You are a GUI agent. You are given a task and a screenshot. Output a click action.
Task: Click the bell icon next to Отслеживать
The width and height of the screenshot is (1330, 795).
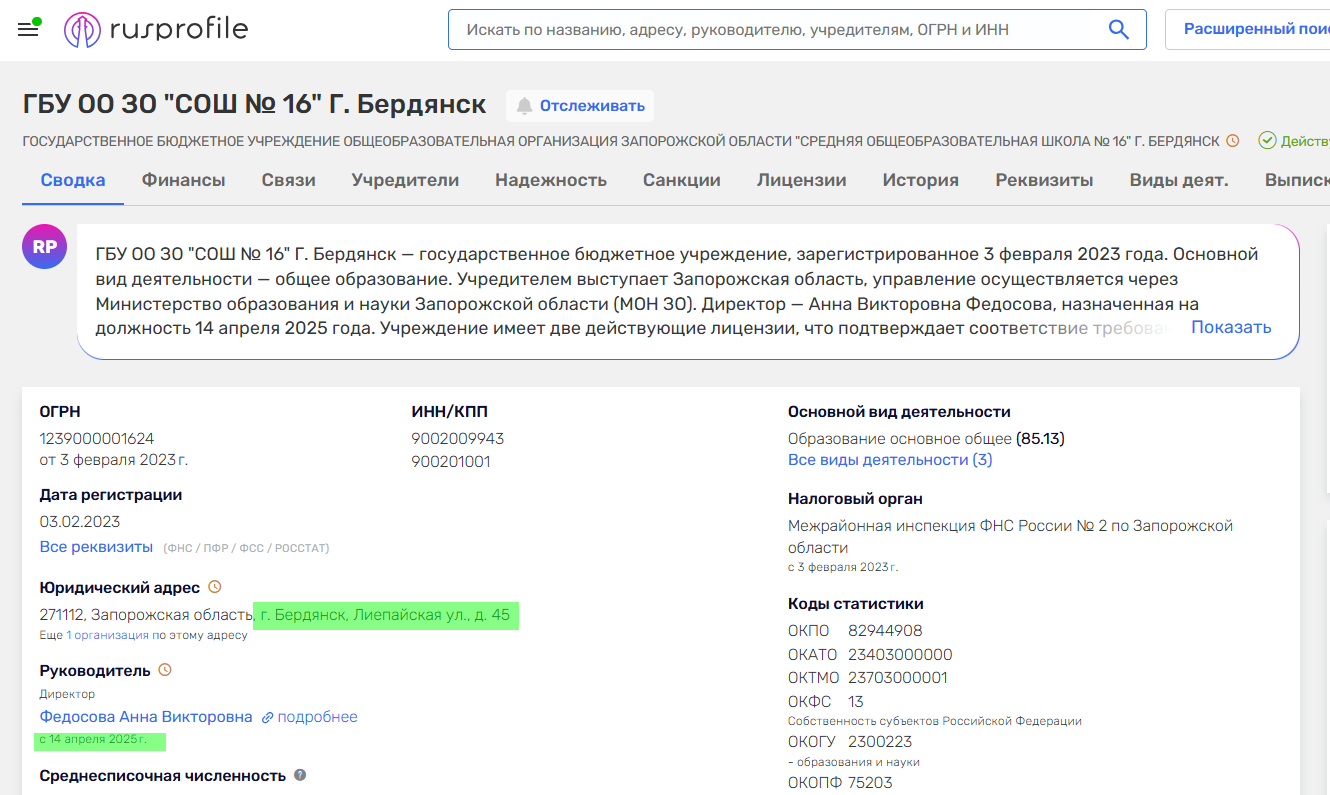pos(524,105)
